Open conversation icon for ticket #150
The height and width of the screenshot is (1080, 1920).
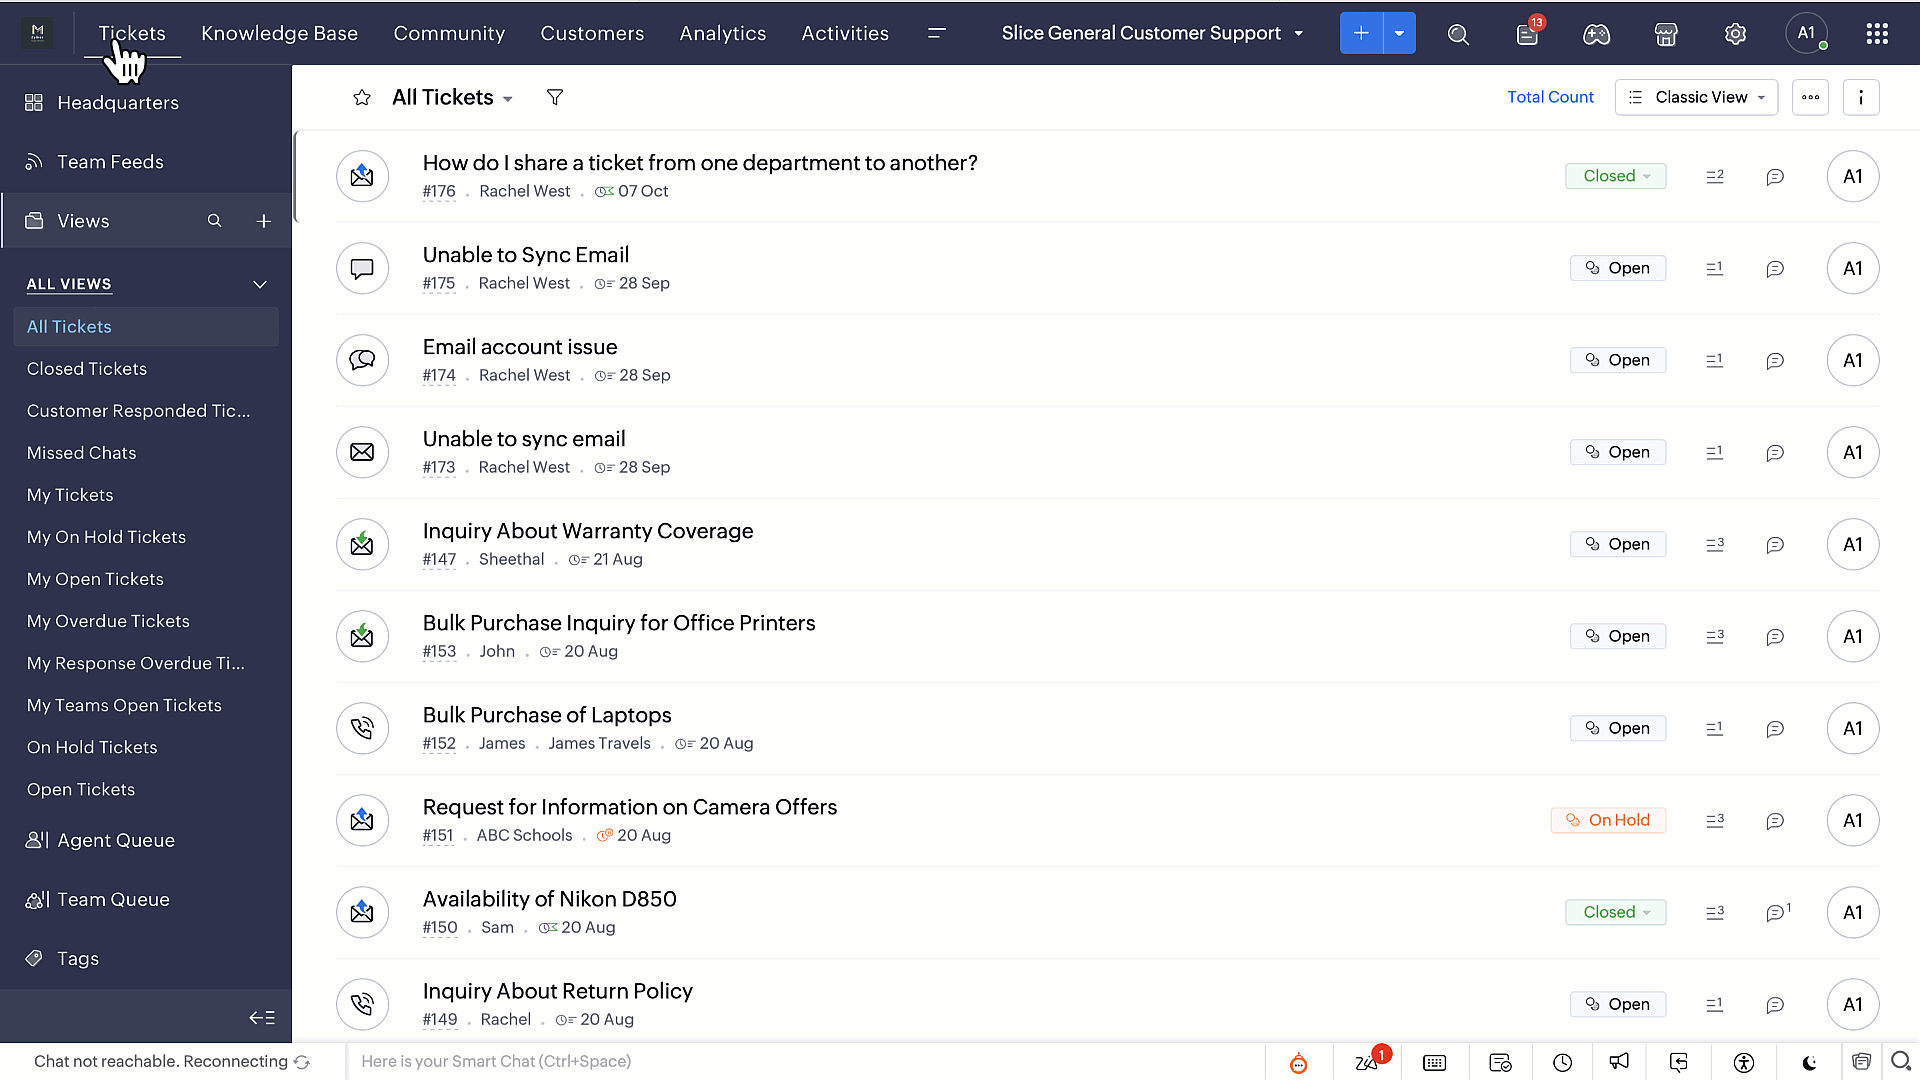tap(1775, 912)
